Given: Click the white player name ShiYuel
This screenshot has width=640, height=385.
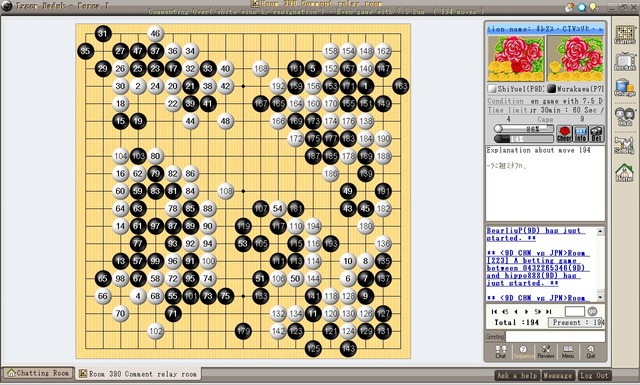Looking at the screenshot, I should tap(520, 89).
